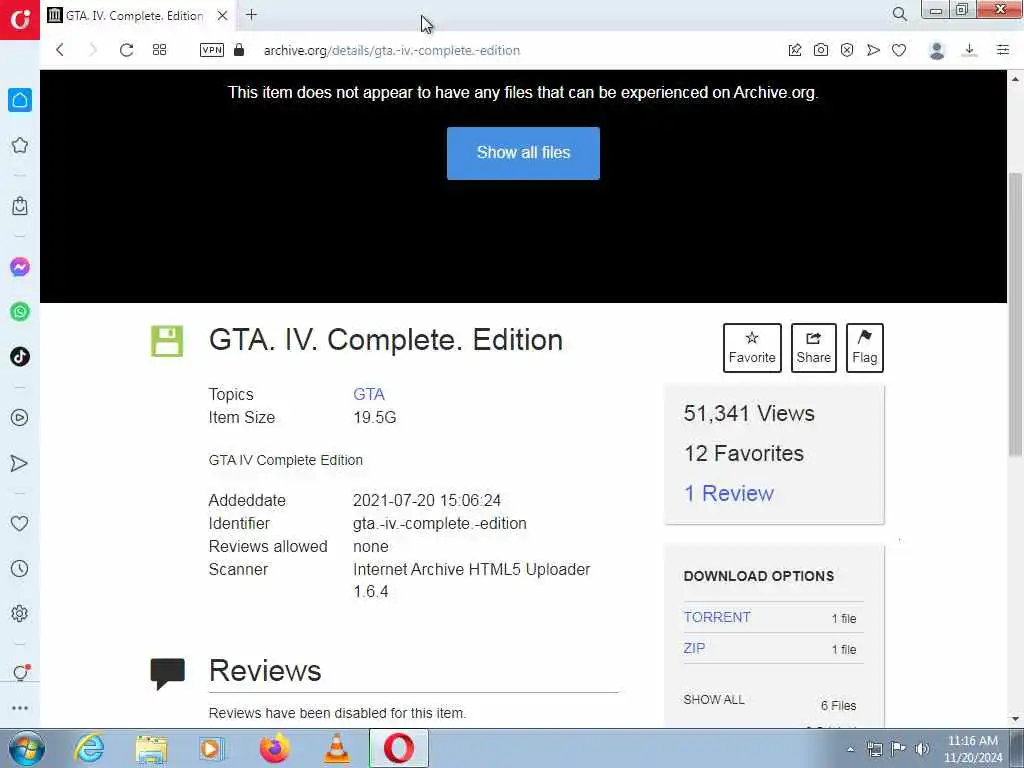
Task: Open Facebook Messenger from the sidebar
Action: click(x=20, y=266)
